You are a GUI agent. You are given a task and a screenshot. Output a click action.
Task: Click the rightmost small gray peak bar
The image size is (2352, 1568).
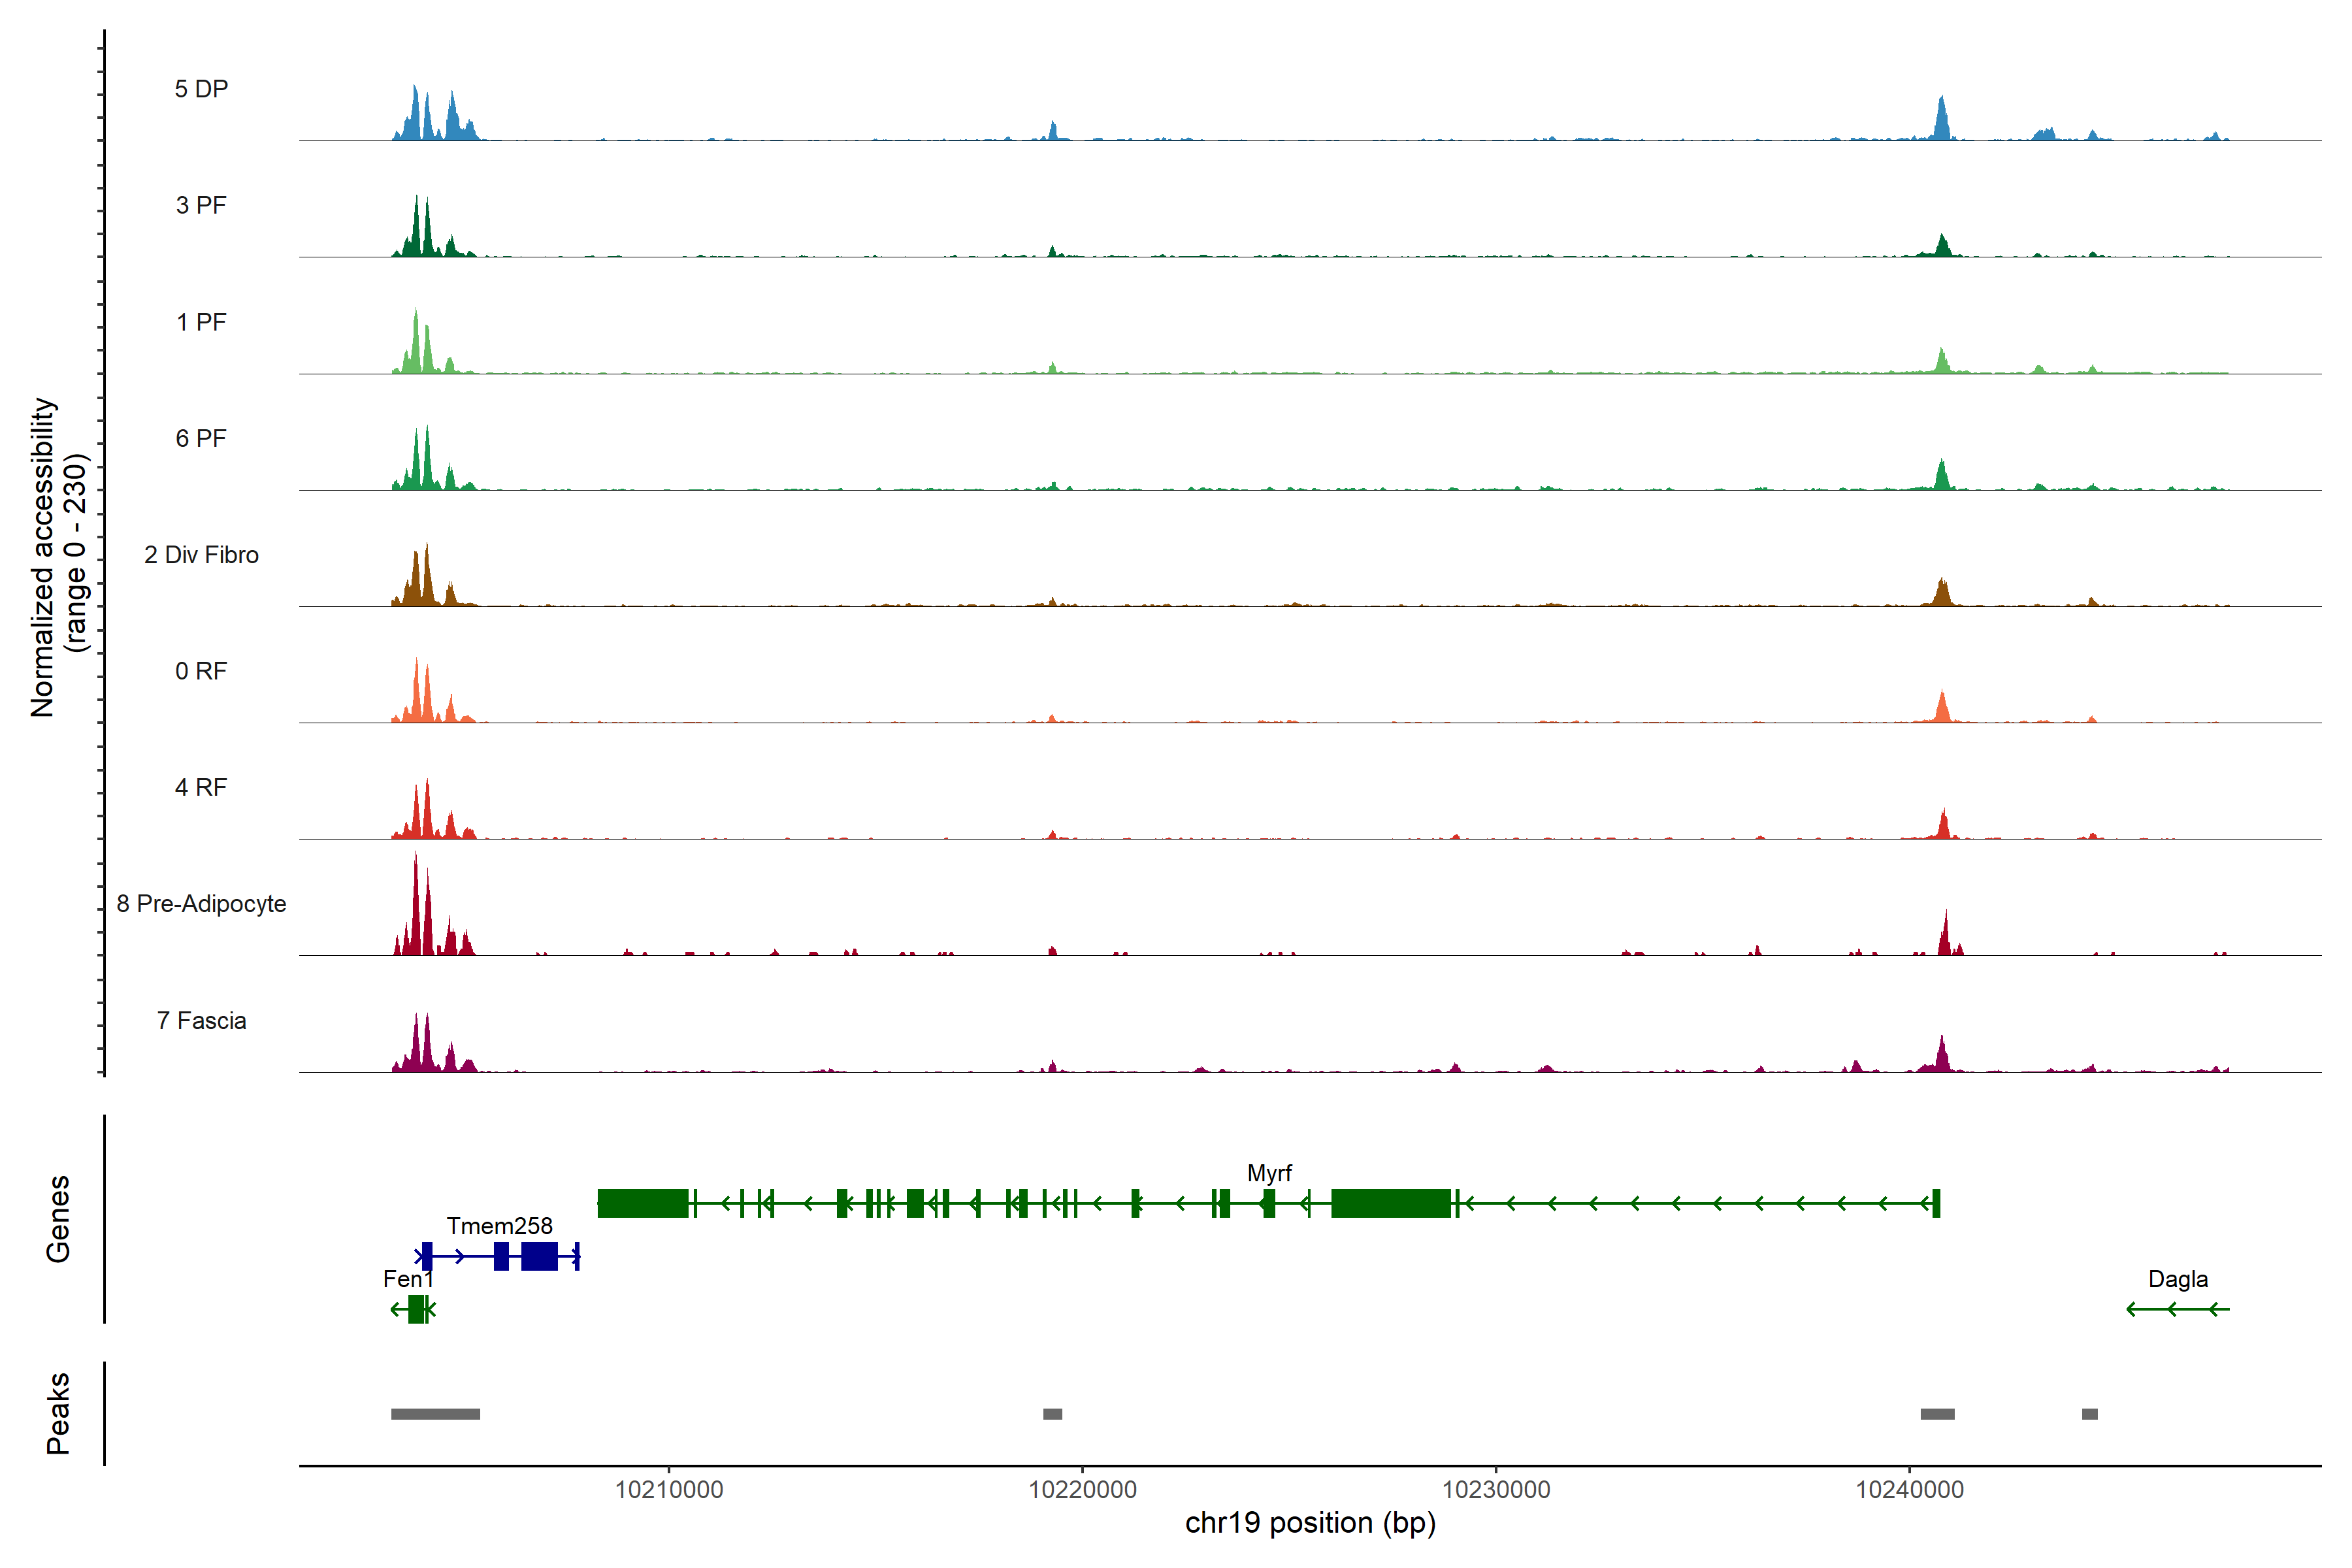click(x=2089, y=1414)
